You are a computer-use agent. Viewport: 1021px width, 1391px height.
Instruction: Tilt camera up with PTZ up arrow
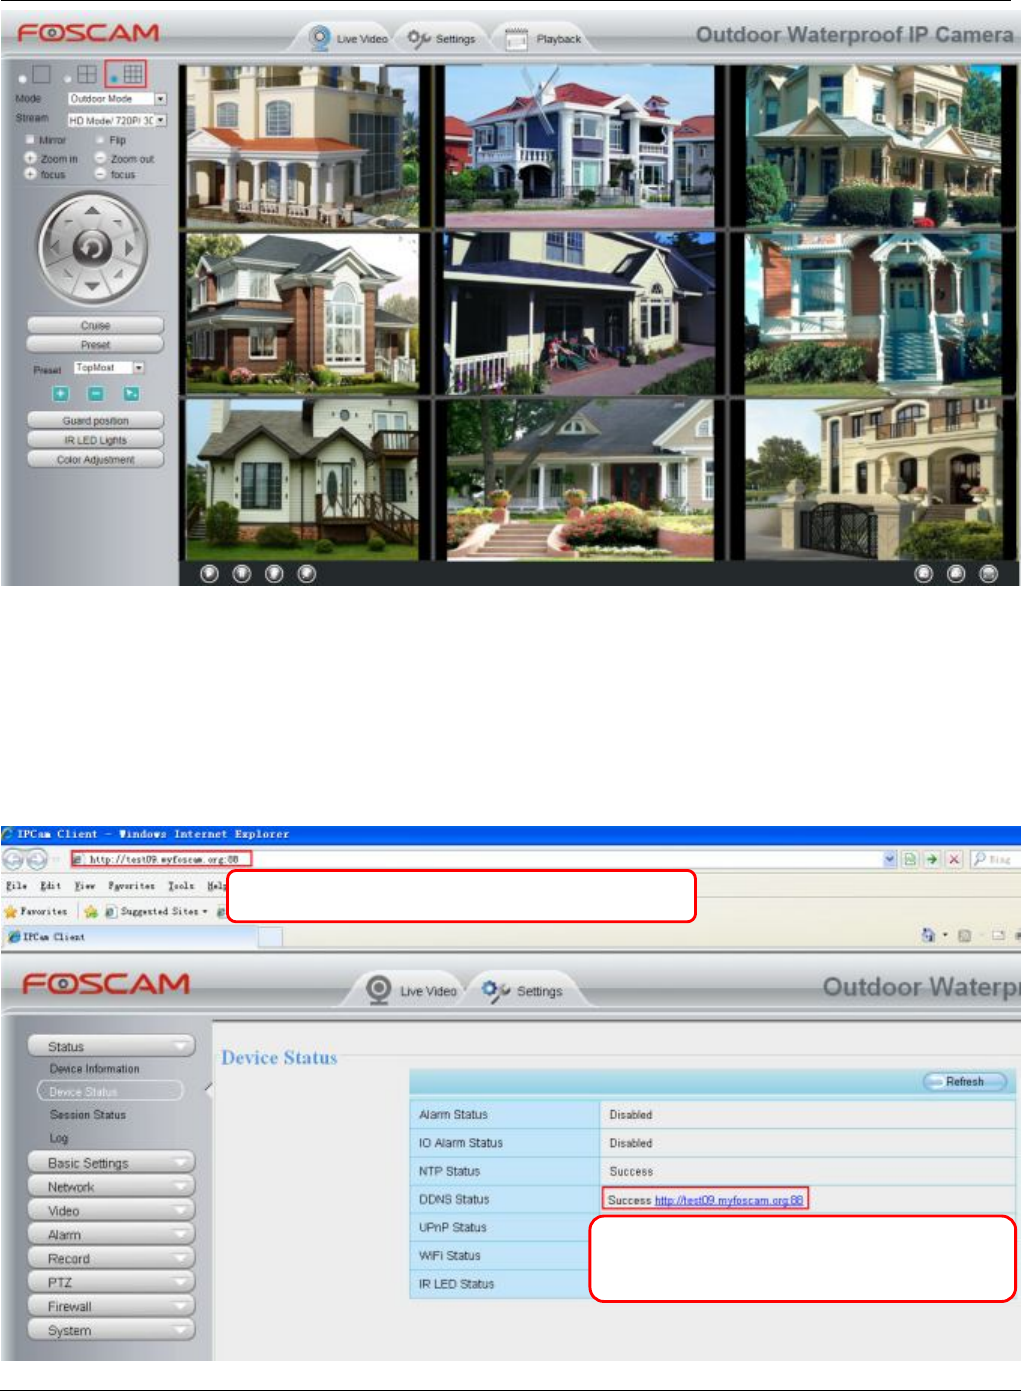pyautogui.click(x=92, y=210)
